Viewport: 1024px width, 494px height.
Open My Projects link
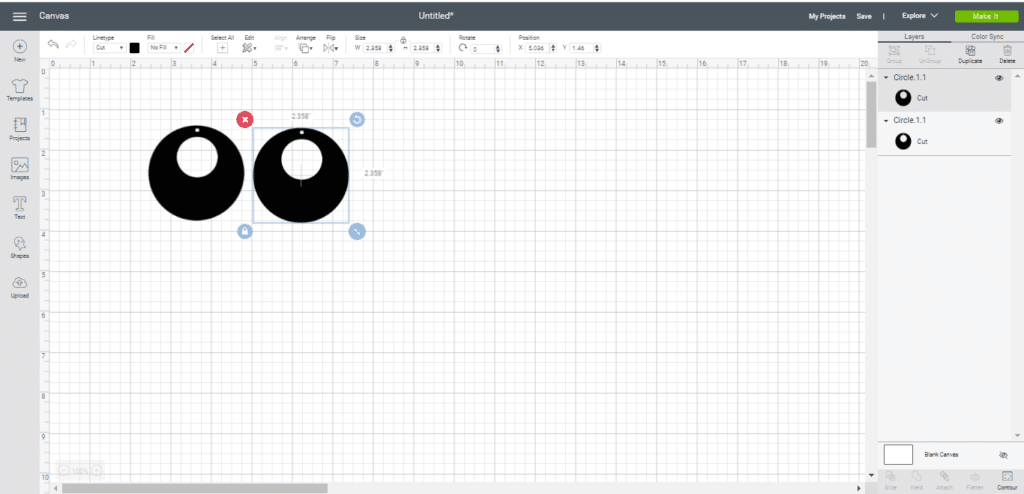pos(827,17)
